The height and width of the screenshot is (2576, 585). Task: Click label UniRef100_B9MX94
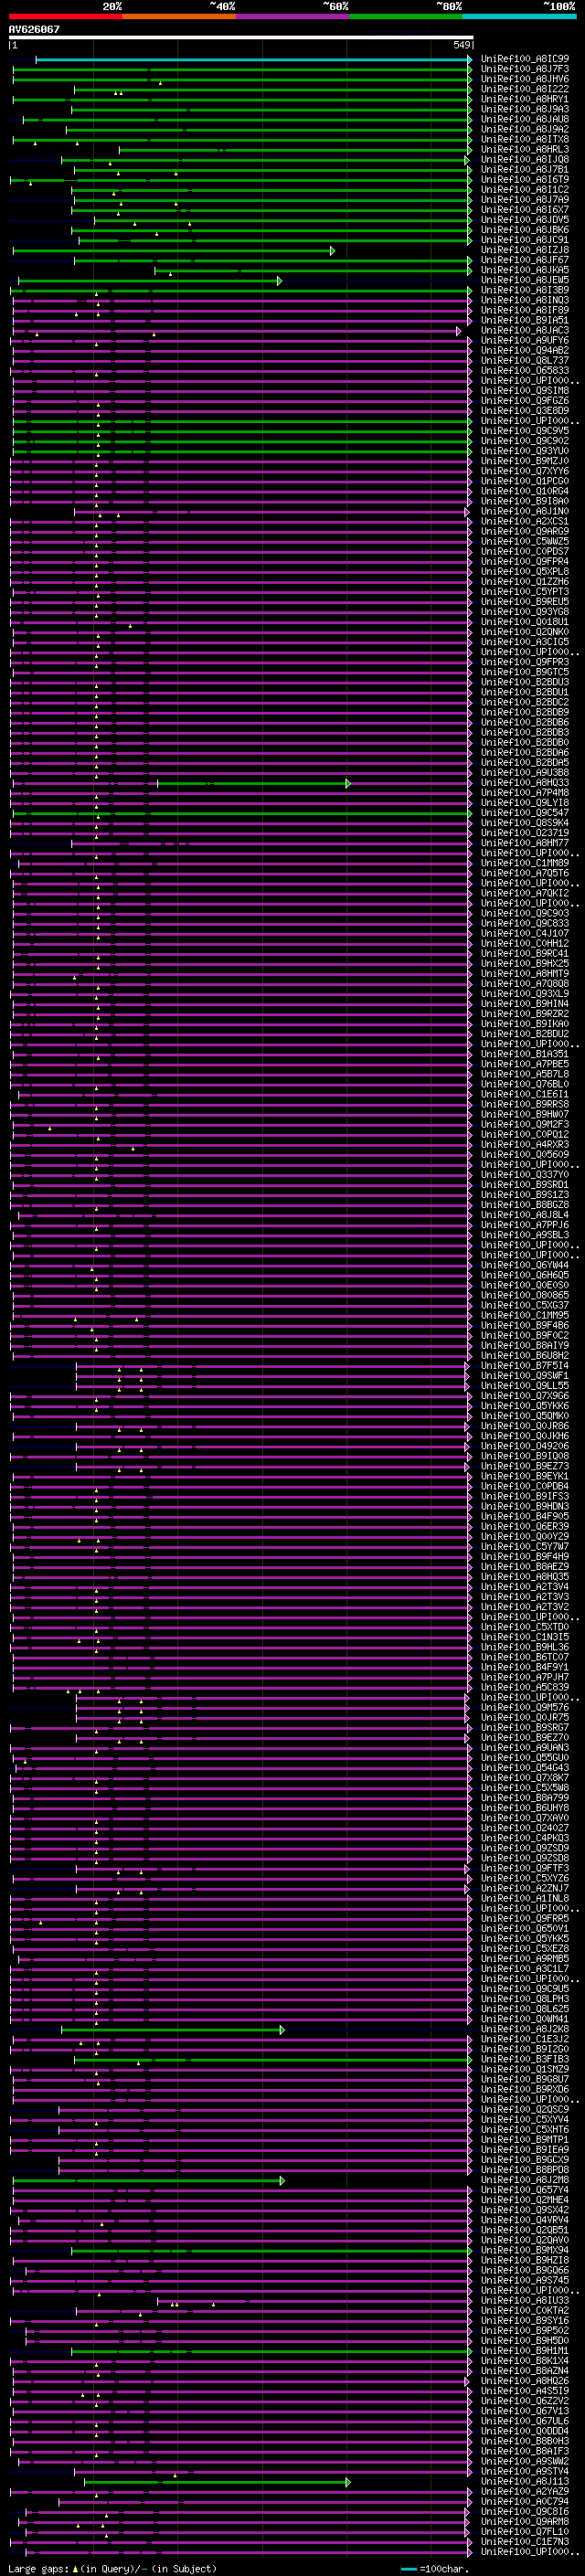[x=525, y=2250]
